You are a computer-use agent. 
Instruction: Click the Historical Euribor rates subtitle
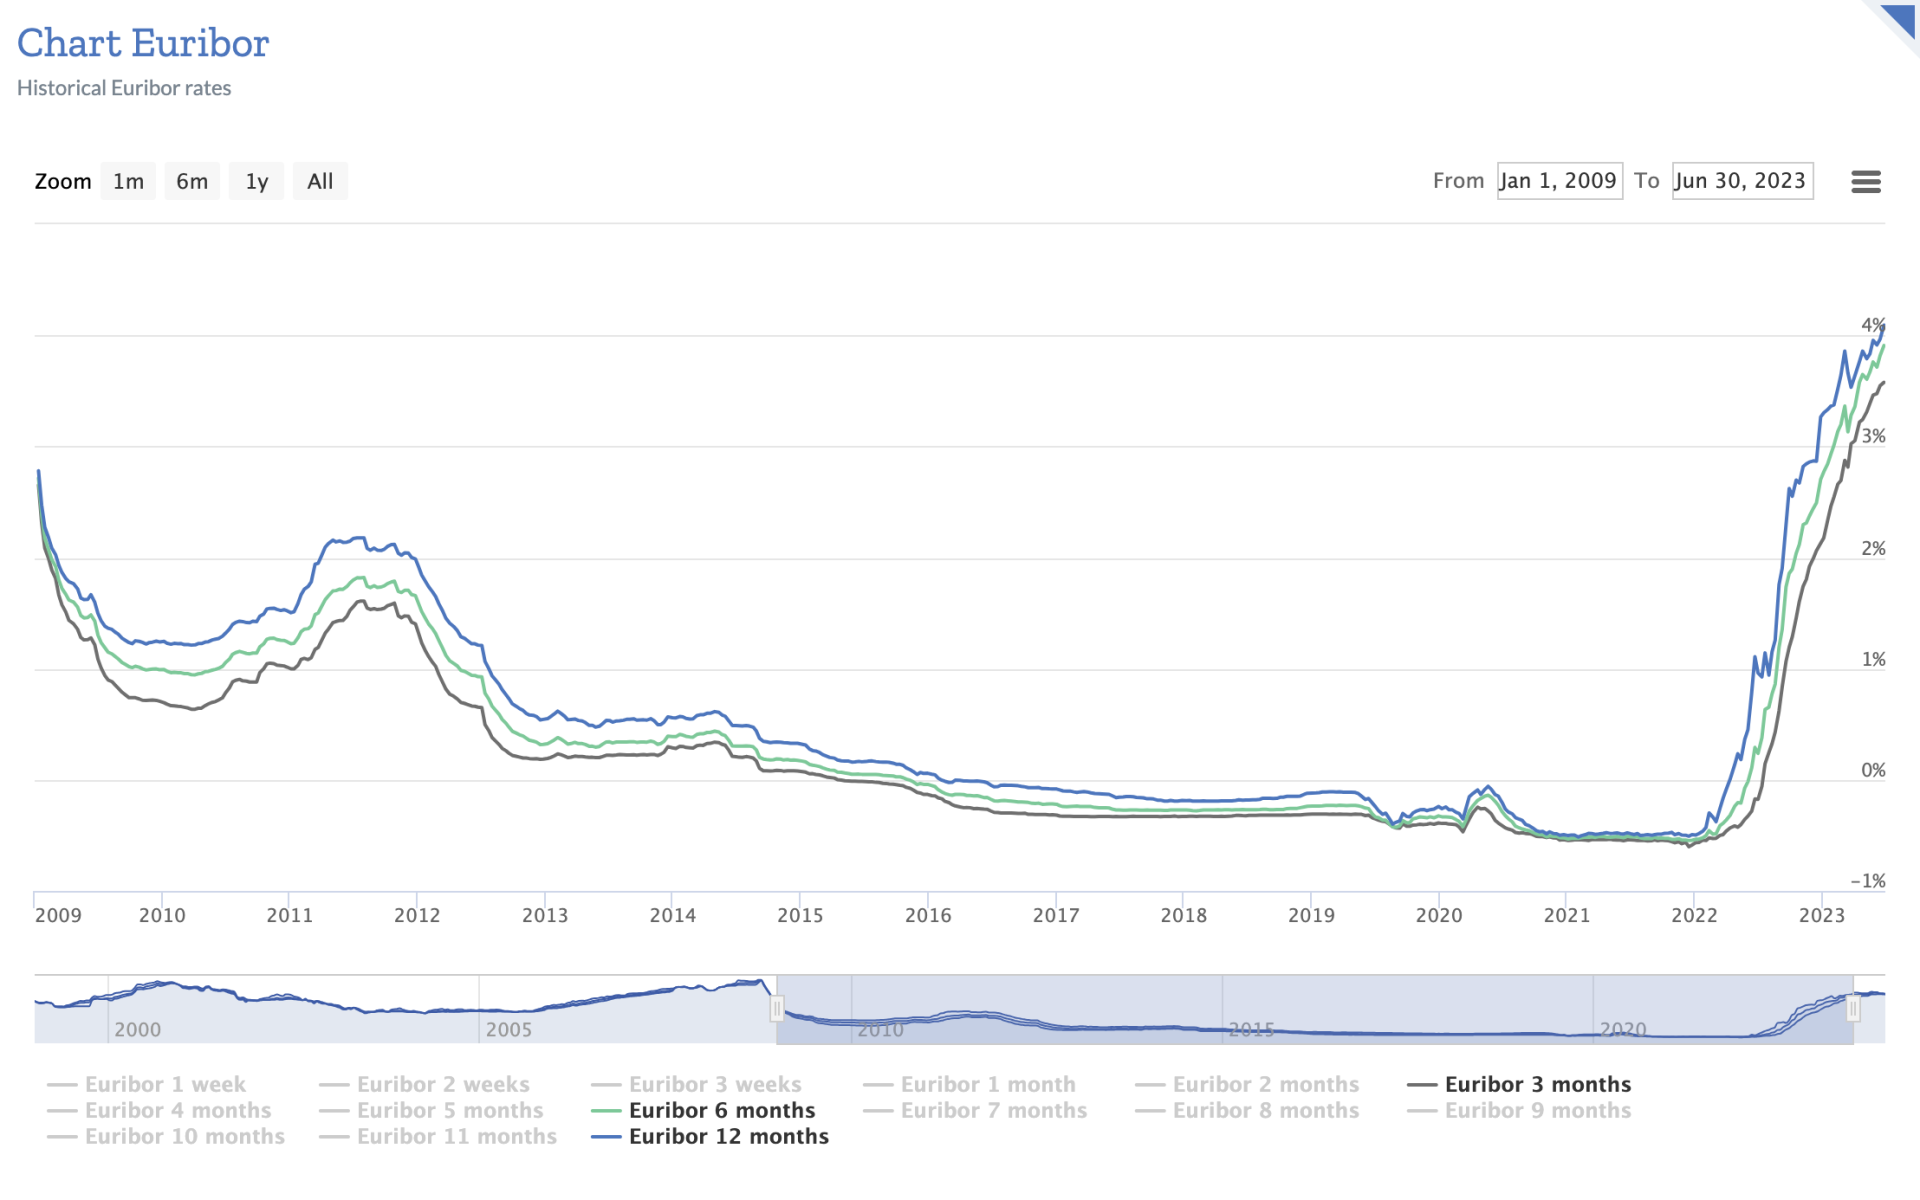pyautogui.click(x=124, y=88)
